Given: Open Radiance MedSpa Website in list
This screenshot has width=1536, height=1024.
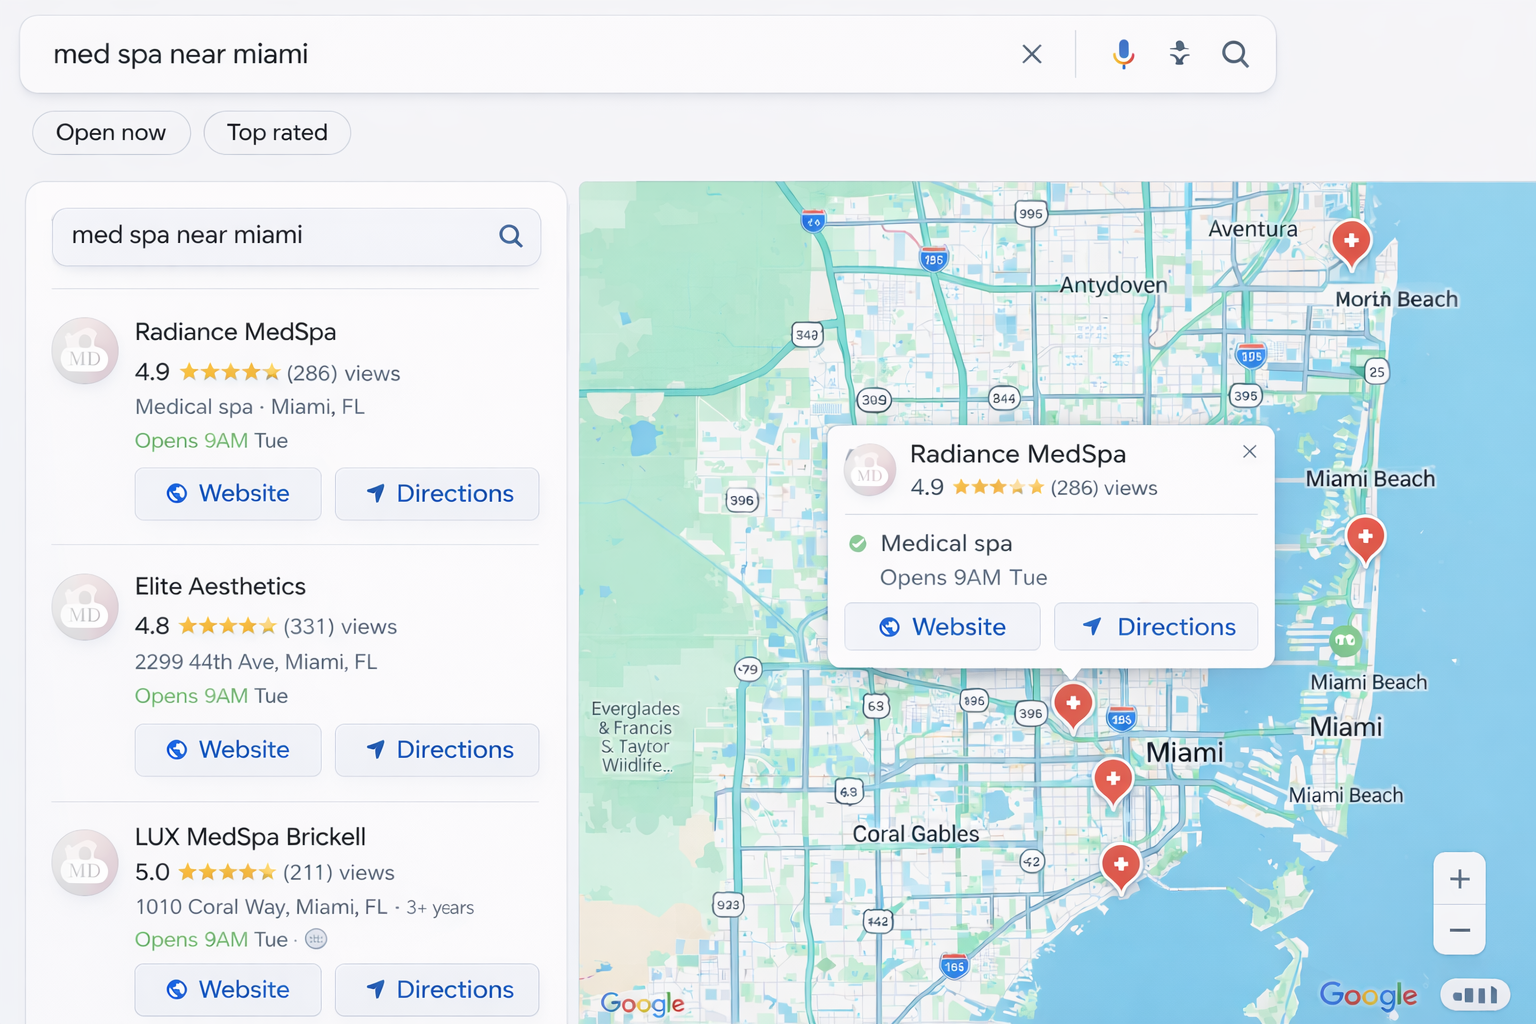Looking at the screenshot, I should (228, 494).
